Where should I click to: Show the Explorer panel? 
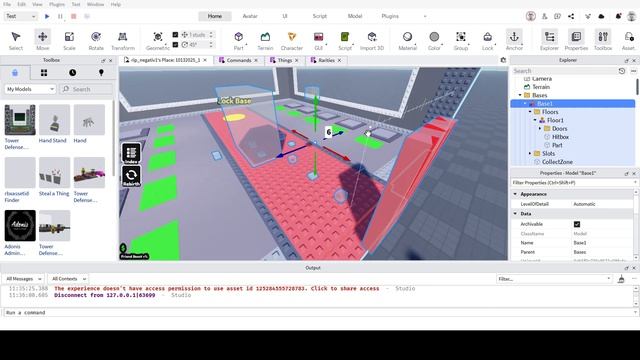click(x=549, y=40)
